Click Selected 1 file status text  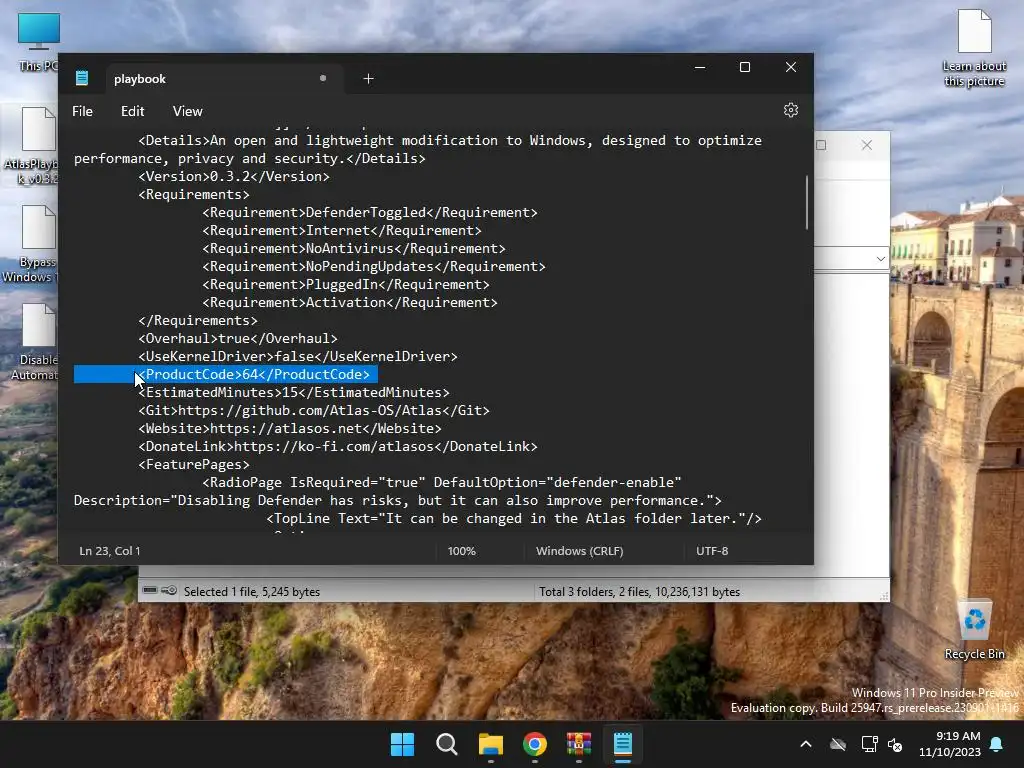point(252,592)
